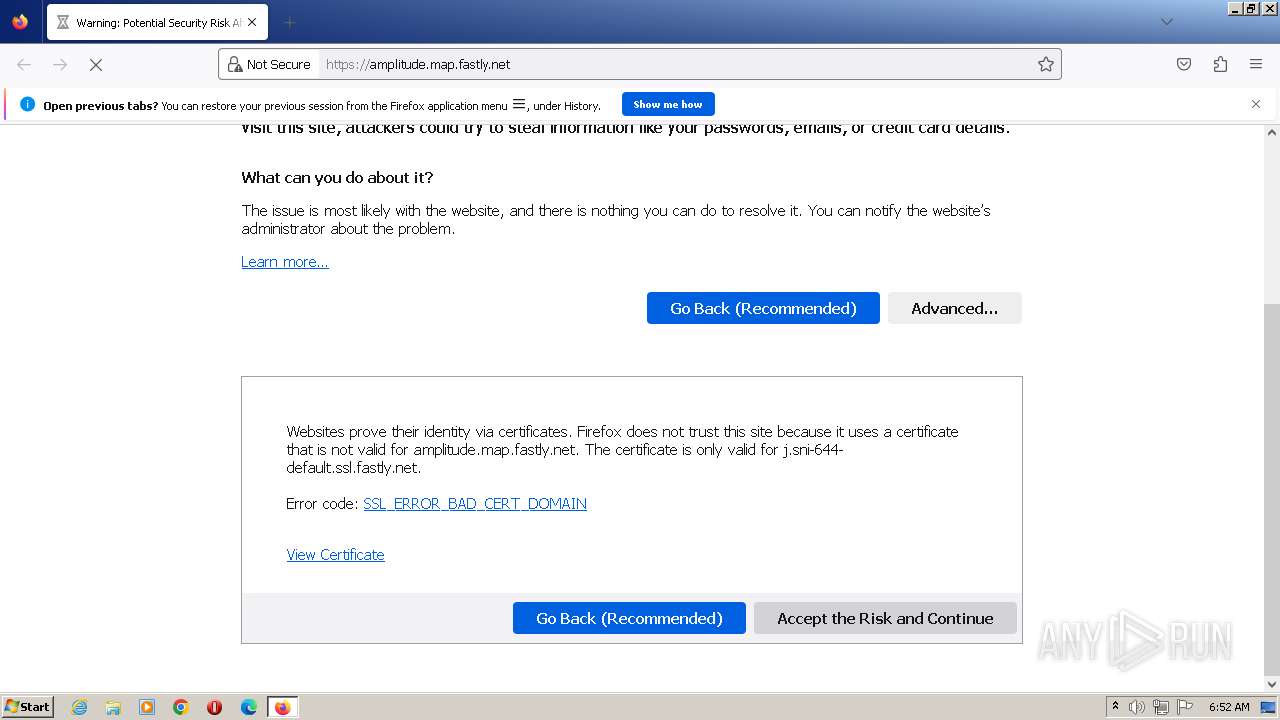Click the 6:52 AM system clock
This screenshot has width=1280, height=720.
pos(1229,707)
